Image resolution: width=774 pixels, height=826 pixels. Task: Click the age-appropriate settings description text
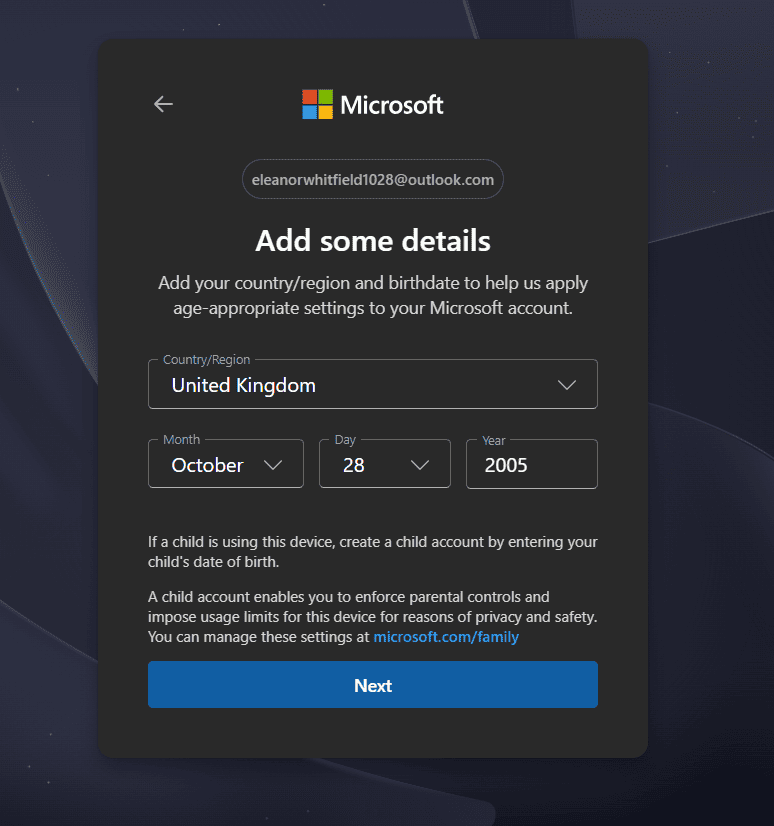tap(373, 296)
